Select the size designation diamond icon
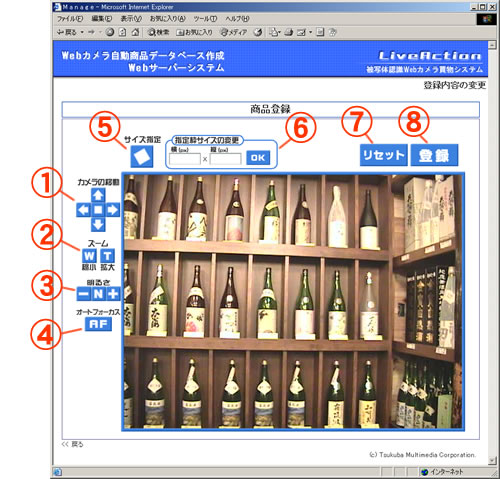Screen dimensions: 500x479 click(x=142, y=156)
